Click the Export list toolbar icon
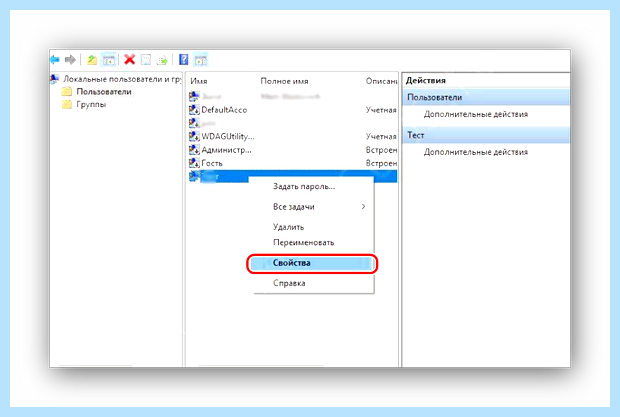 pos(162,60)
